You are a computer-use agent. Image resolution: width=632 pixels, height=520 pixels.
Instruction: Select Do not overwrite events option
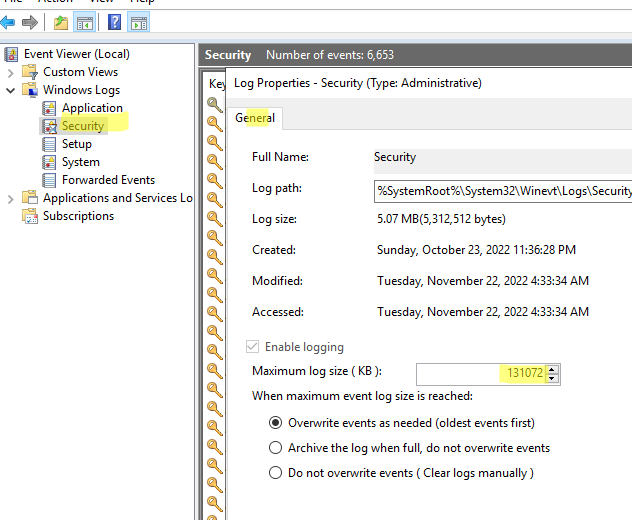(275, 473)
